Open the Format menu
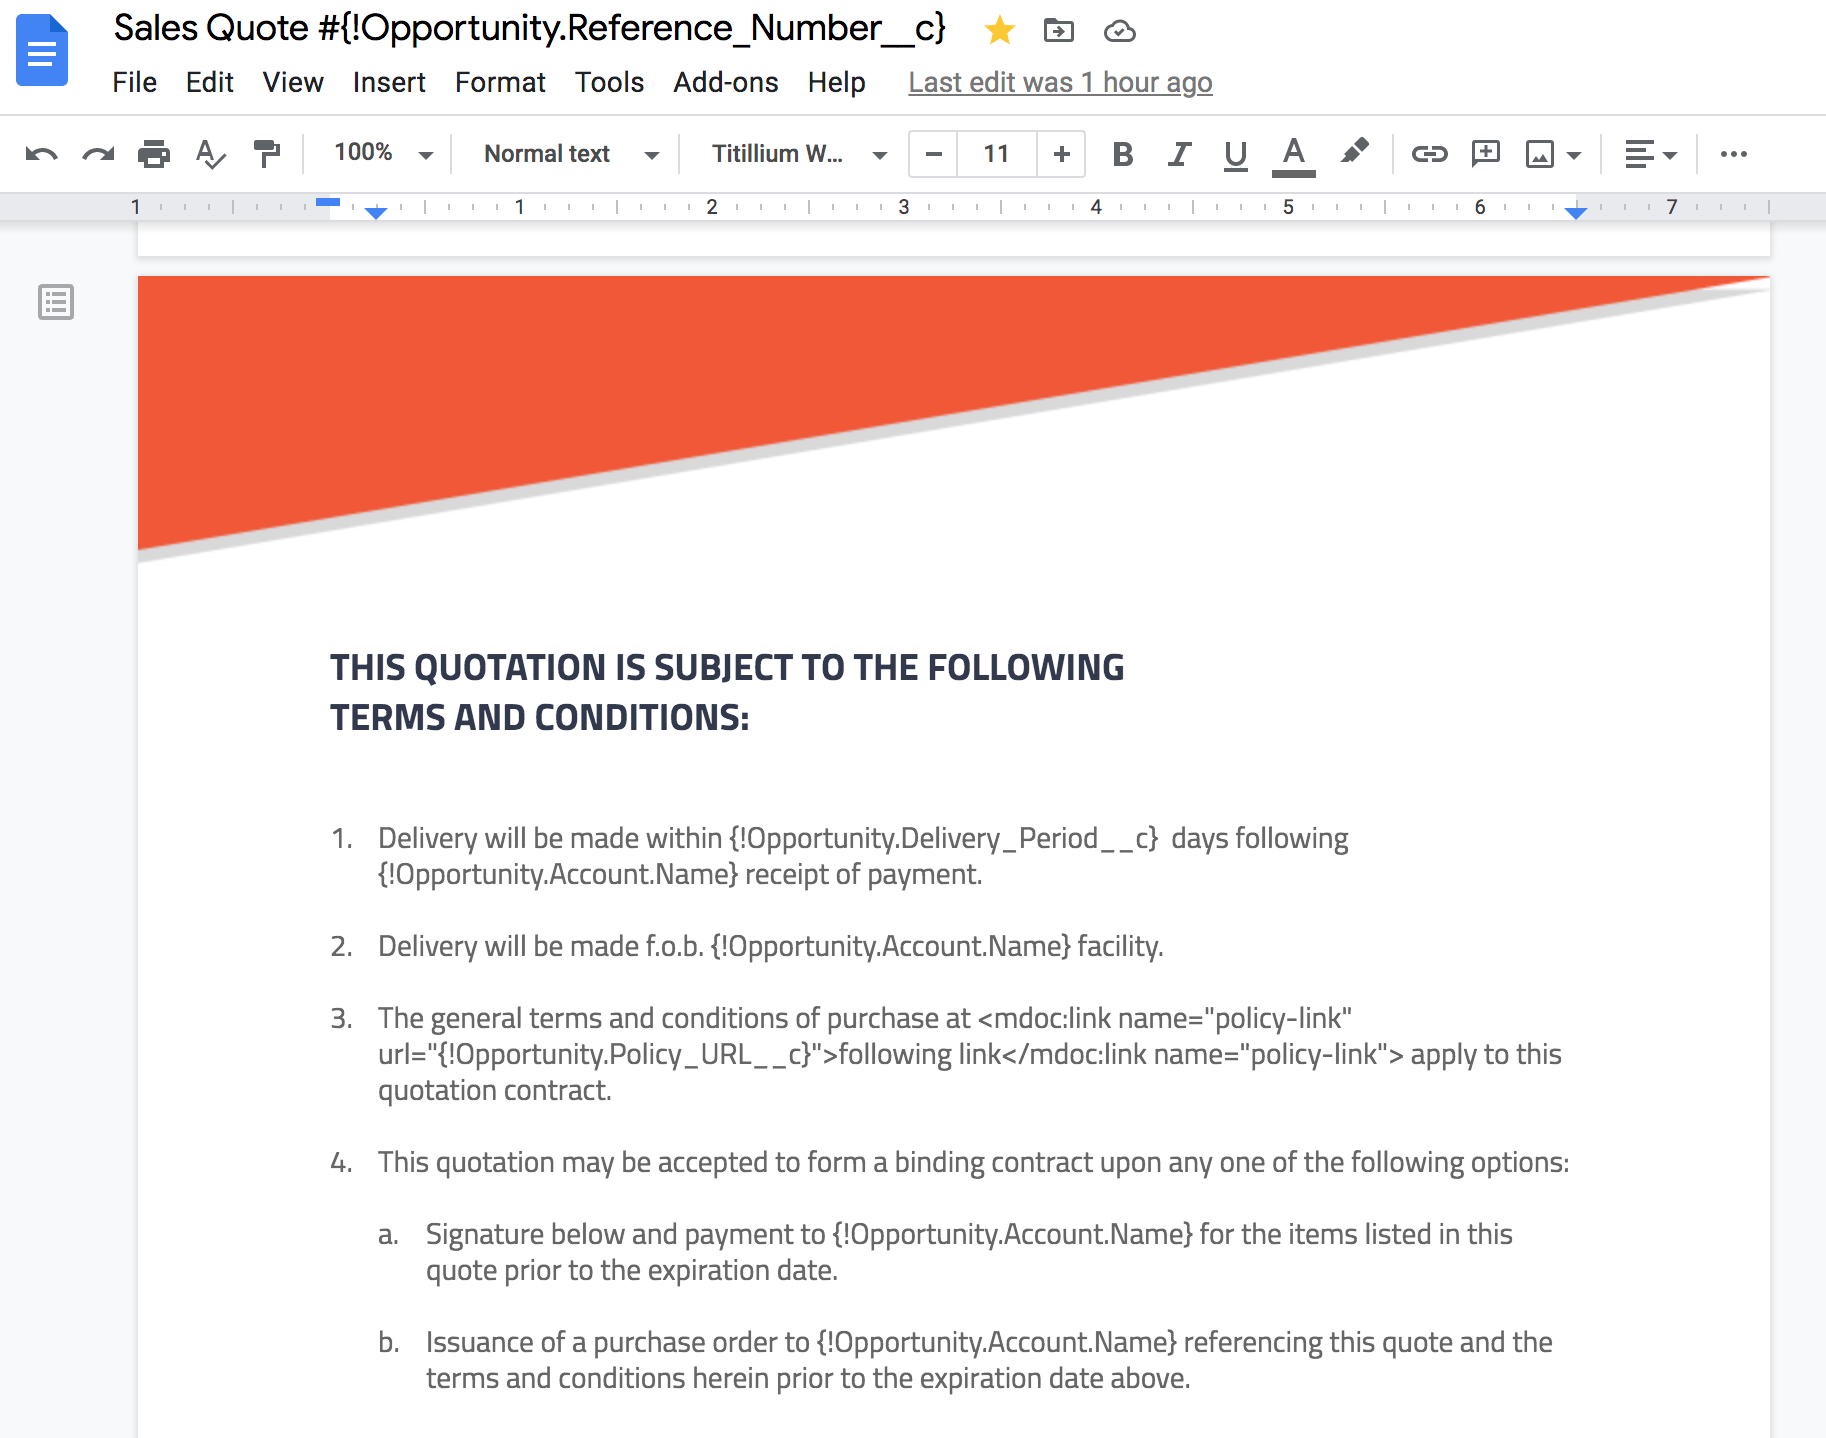This screenshot has height=1438, width=1826. 499,82
